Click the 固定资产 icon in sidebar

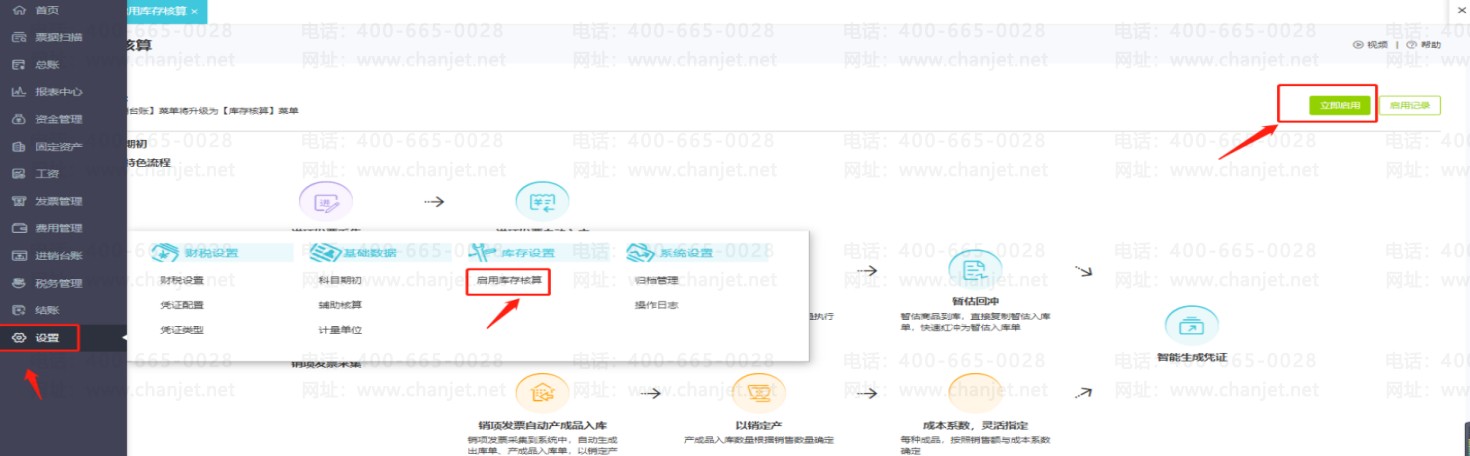[18, 147]
